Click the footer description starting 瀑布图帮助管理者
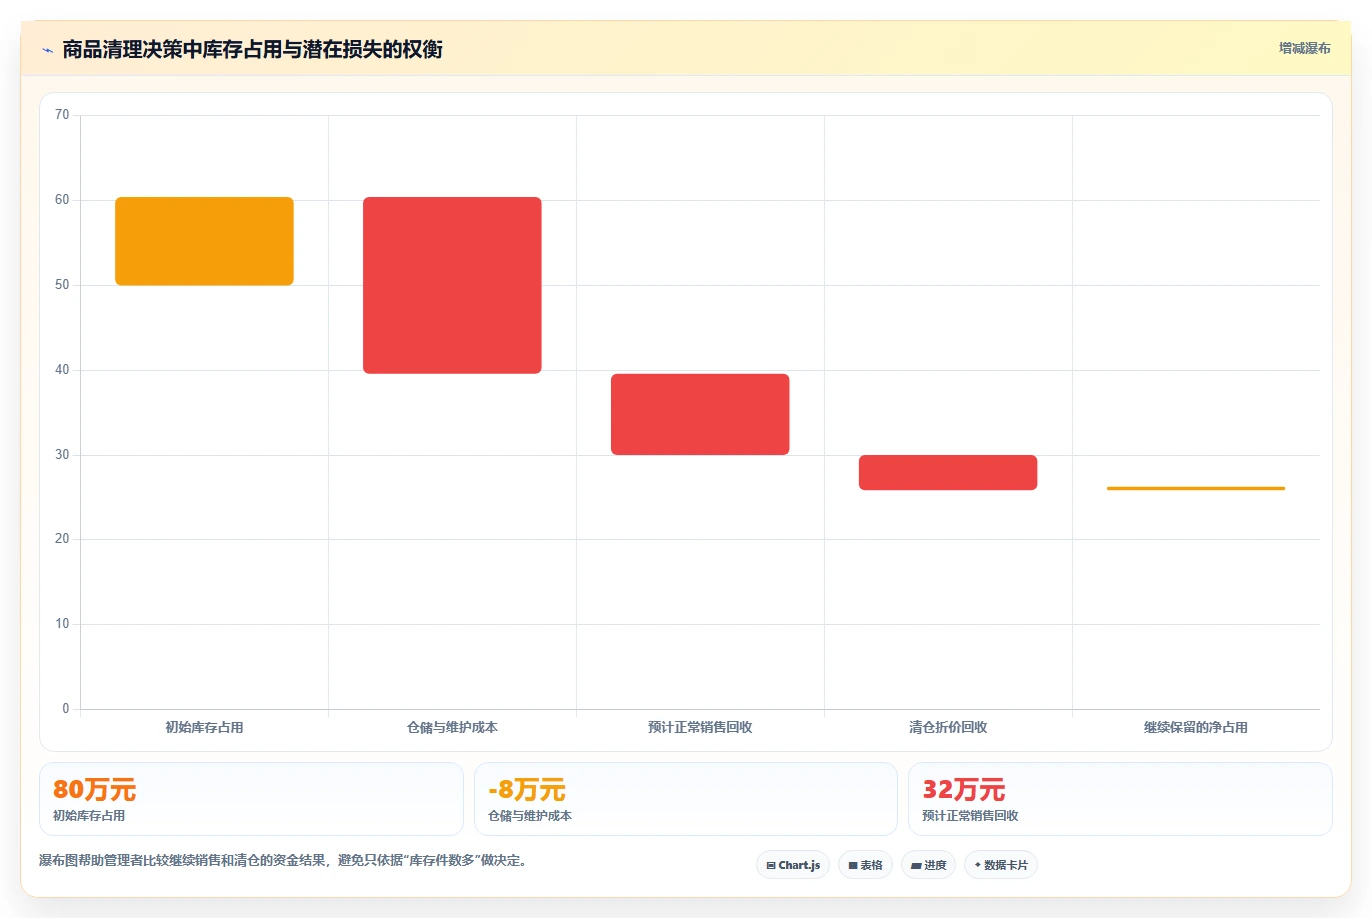 (x=283, y=860)
